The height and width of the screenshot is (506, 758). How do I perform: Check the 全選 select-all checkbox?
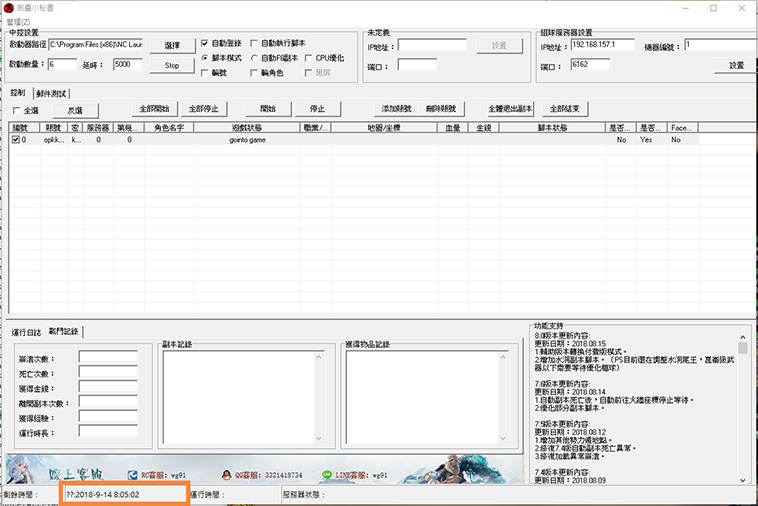(x=16, y=110)
